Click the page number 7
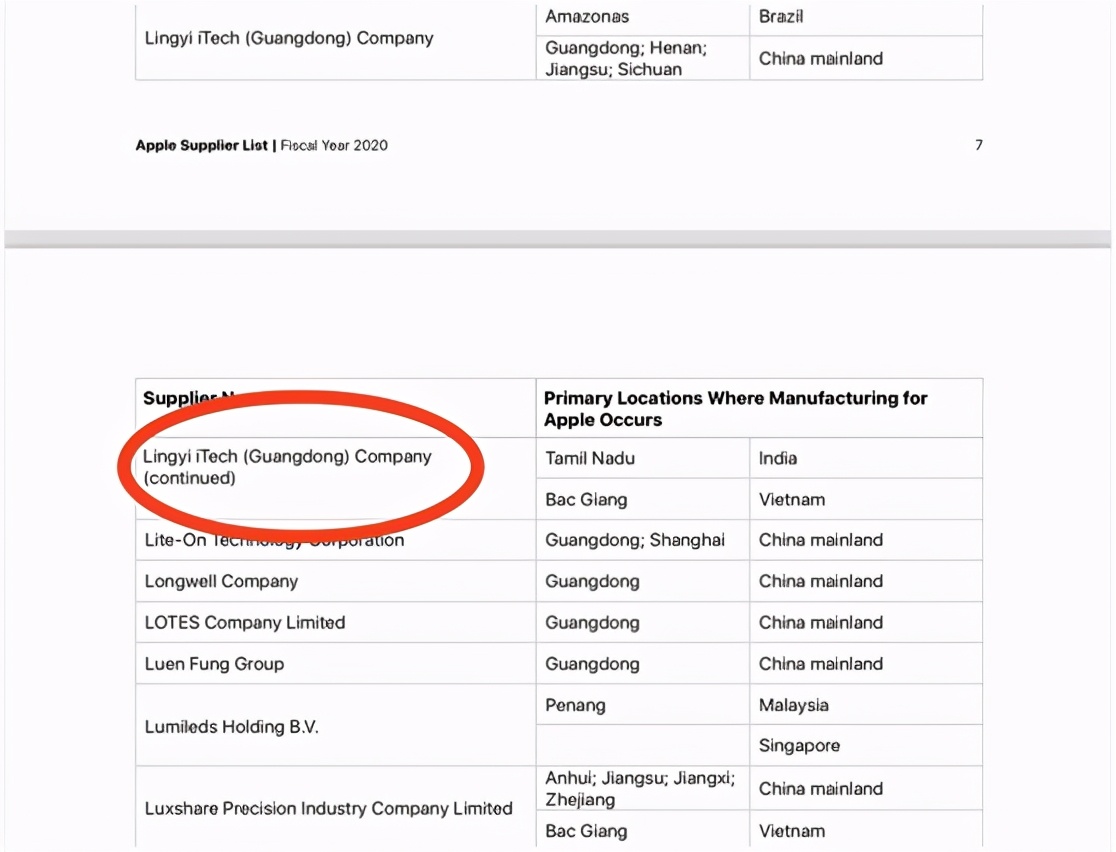Viewport: 1116px width, 852px height. tap(979, 145)
